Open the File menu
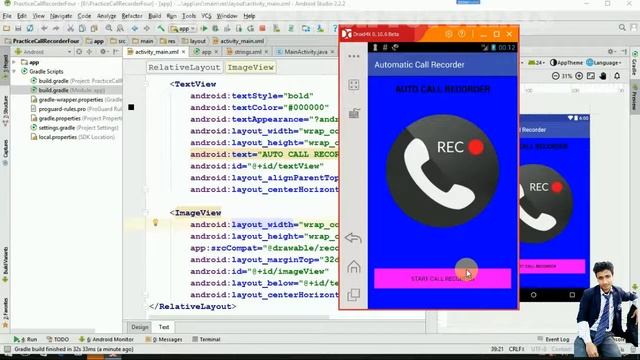Image resolution: width=640 pixels, height=360 pixels. [7, 16]
